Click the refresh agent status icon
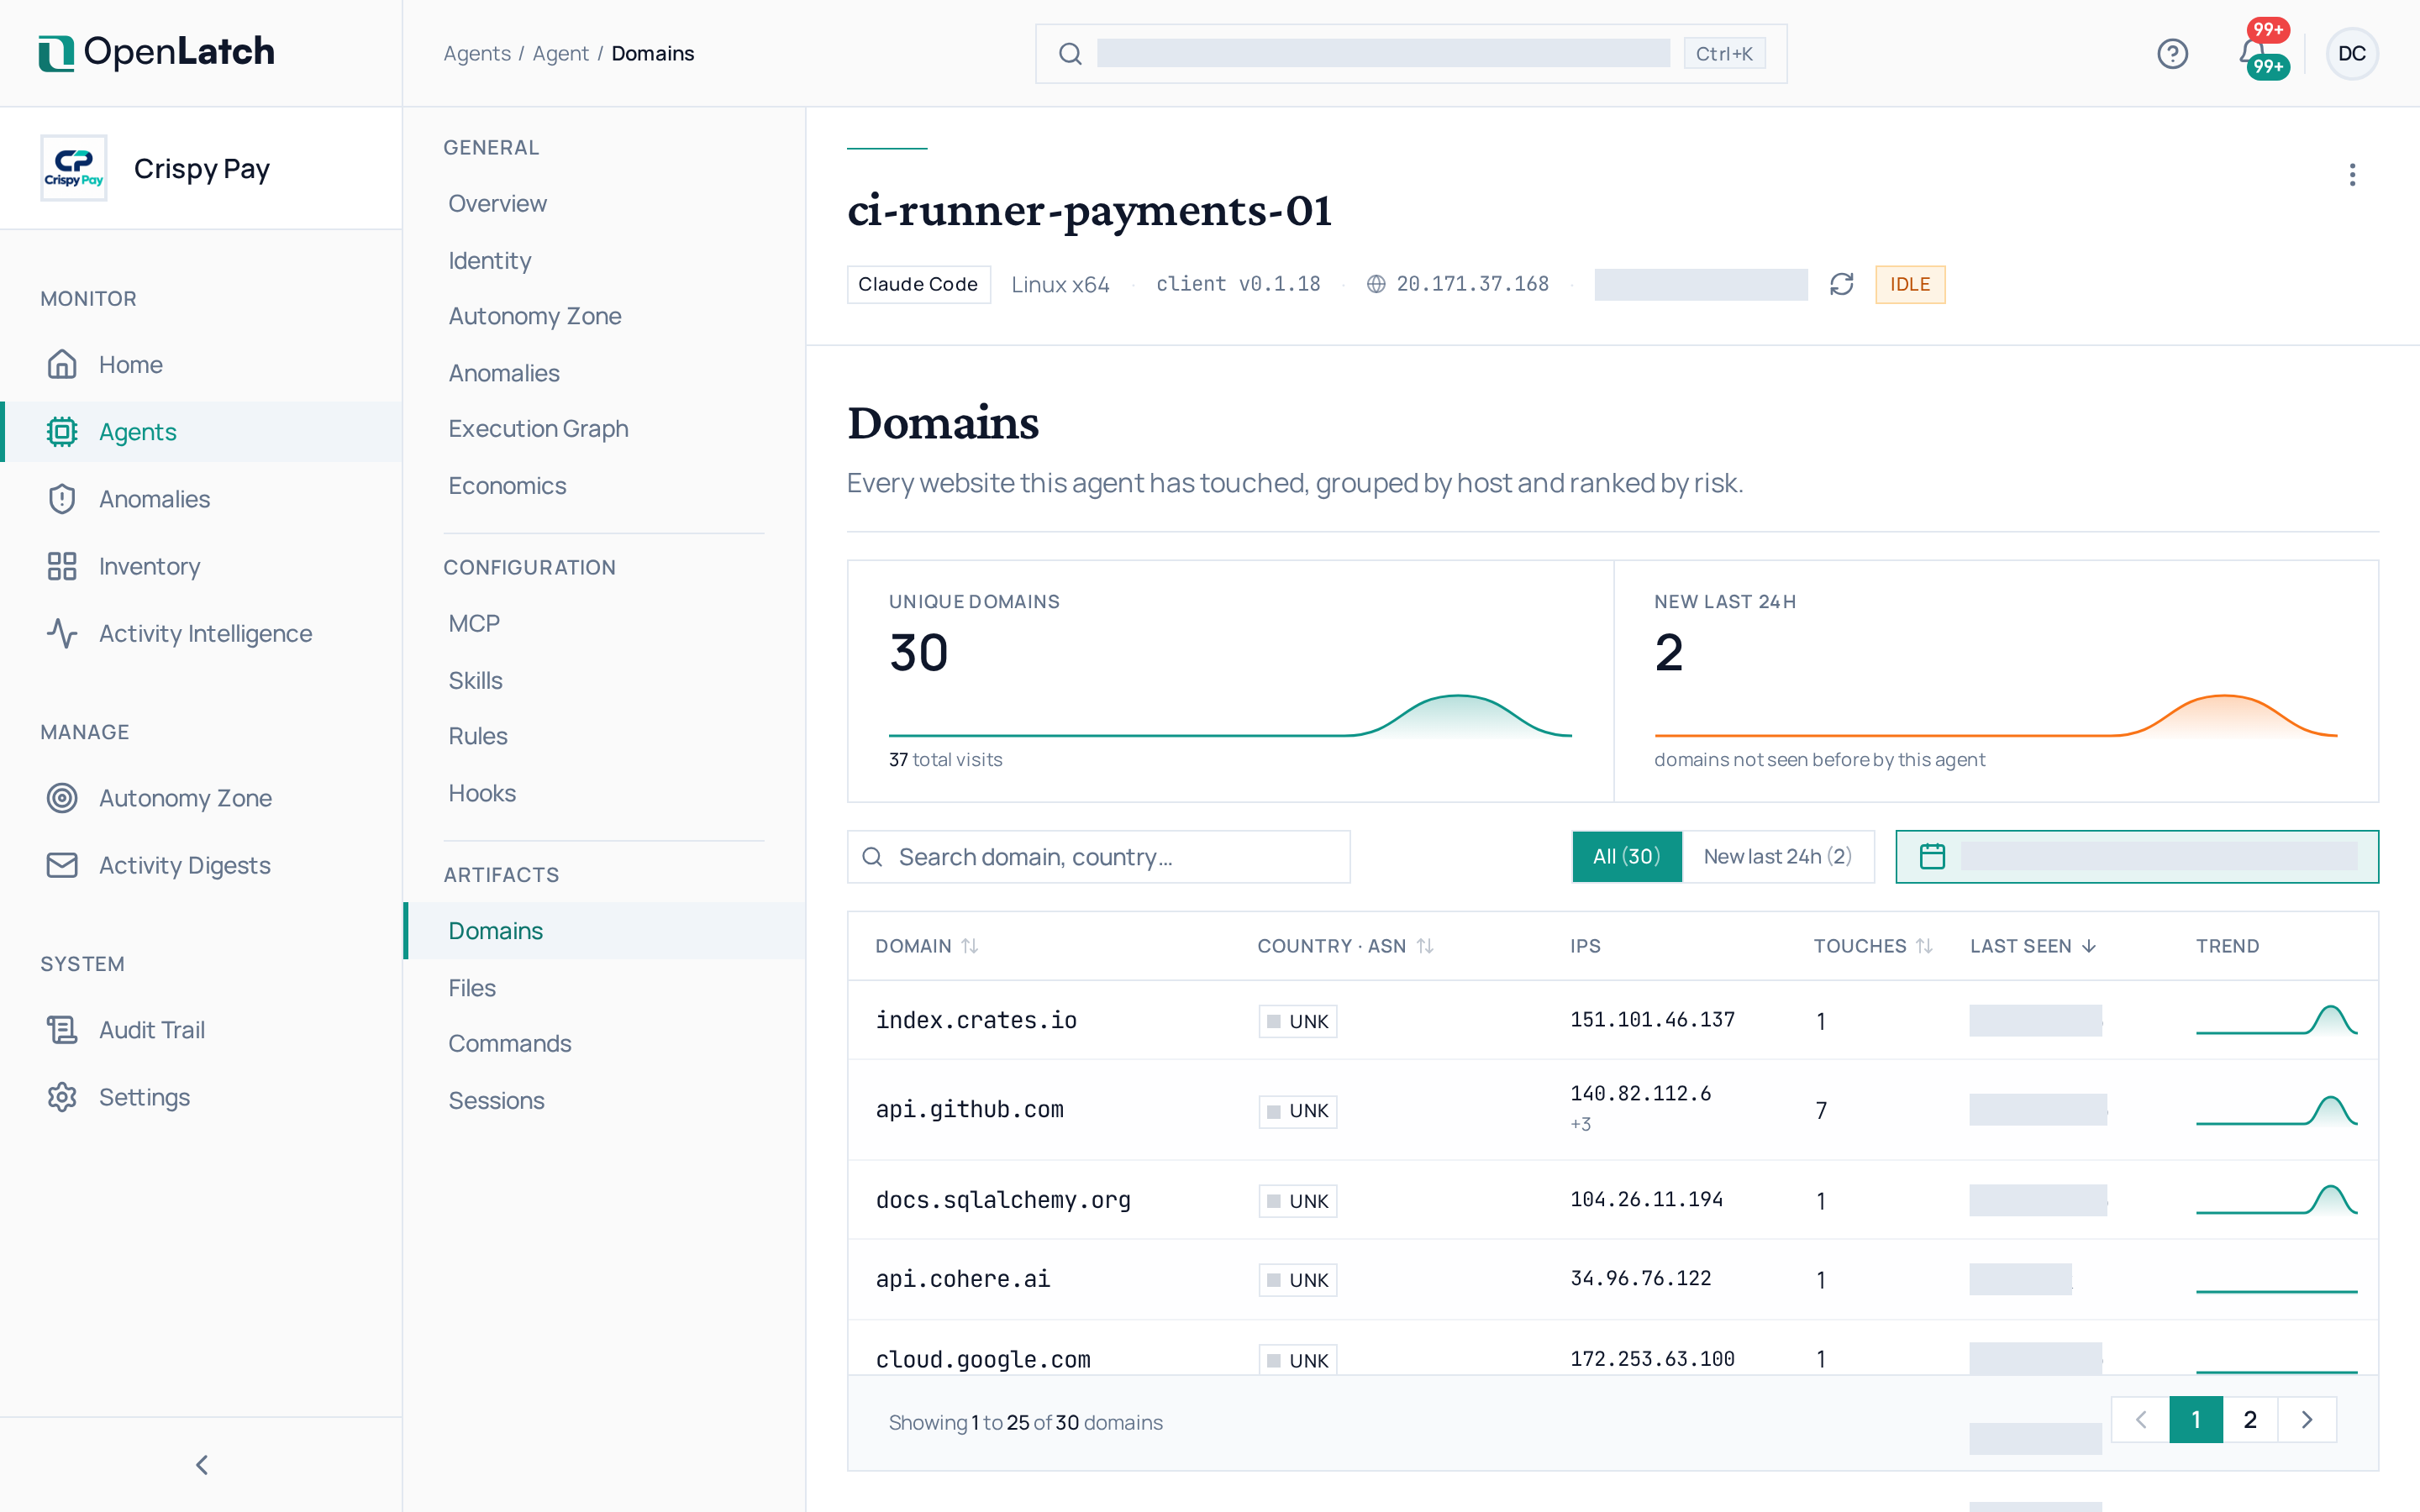Image resolution: width=2420 pixels, height=1512 pixels. coord(1841,285)
